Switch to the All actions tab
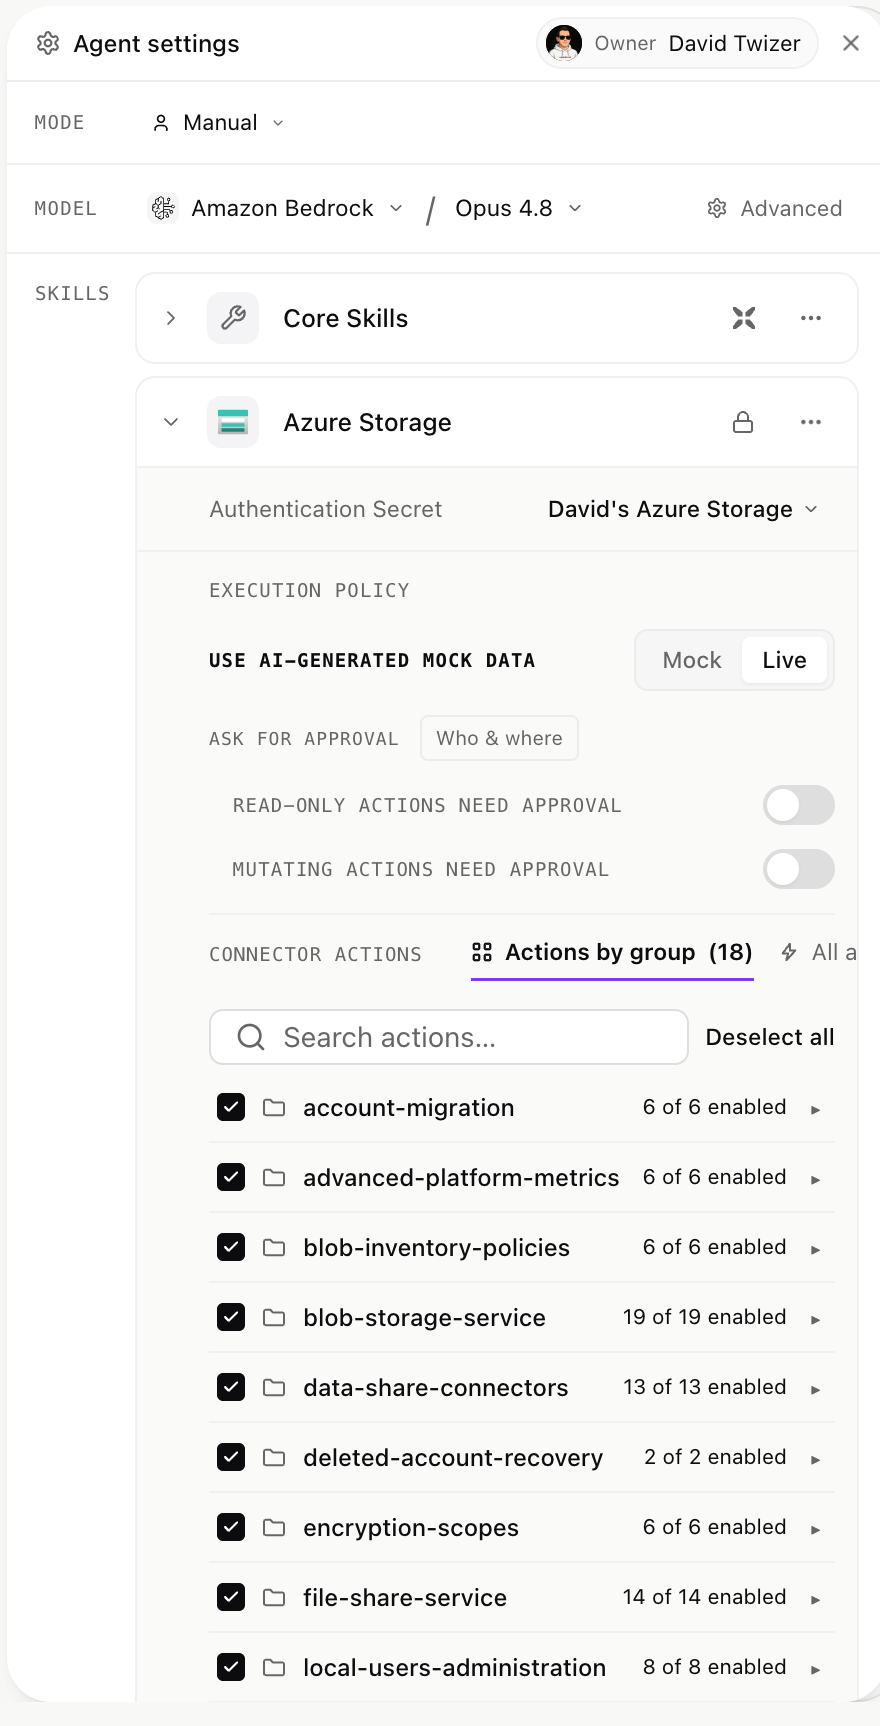 click(x=818, y=952)
